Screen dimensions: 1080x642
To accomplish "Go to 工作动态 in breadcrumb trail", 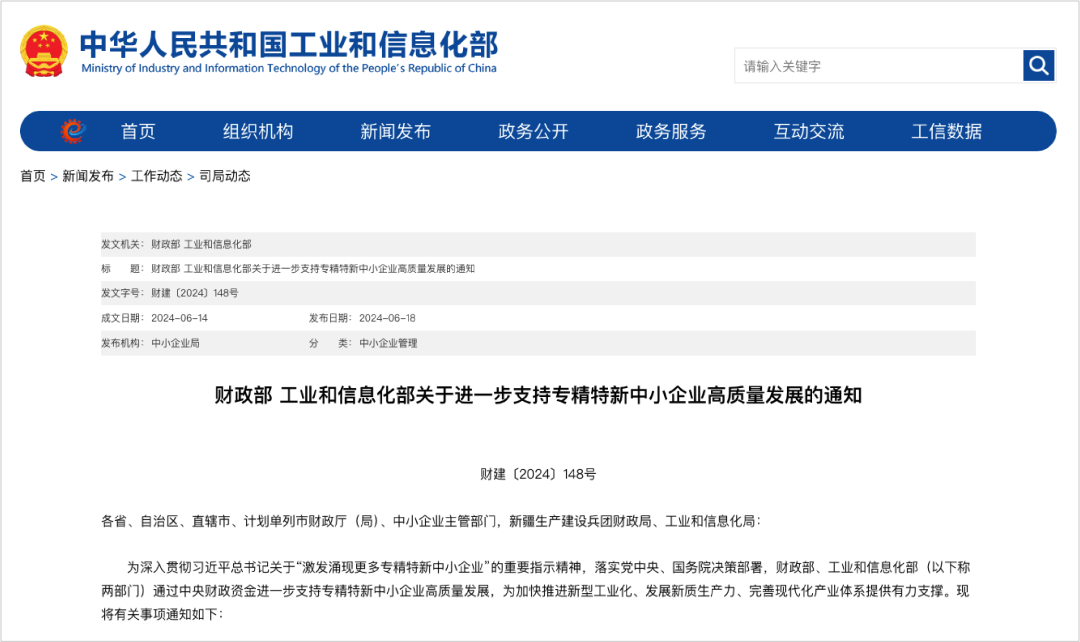I will coord(156,176).
